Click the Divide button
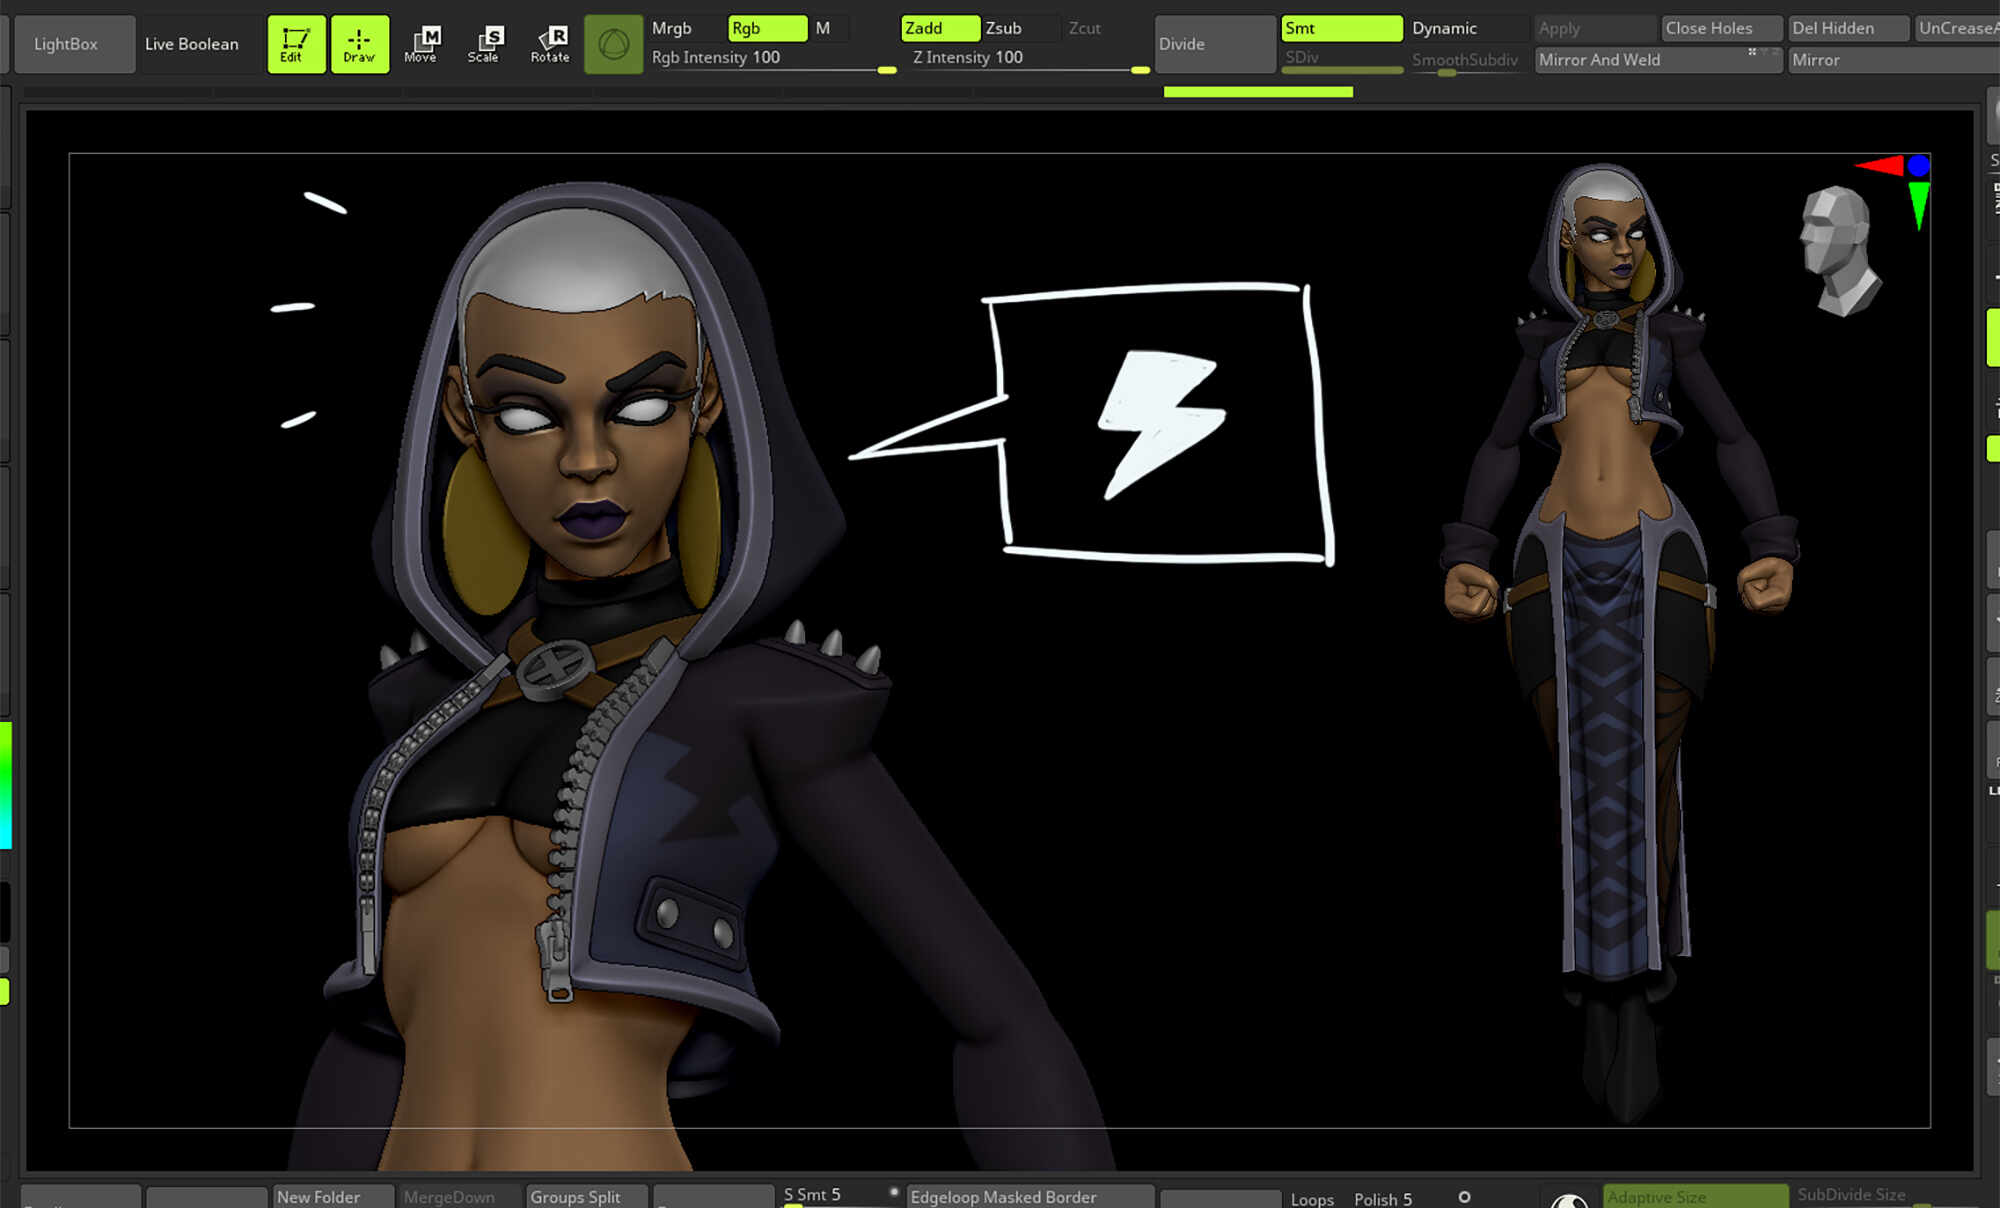Image resolution: width=2000 pixels, height=1208 pixels. click(1215, 44)
